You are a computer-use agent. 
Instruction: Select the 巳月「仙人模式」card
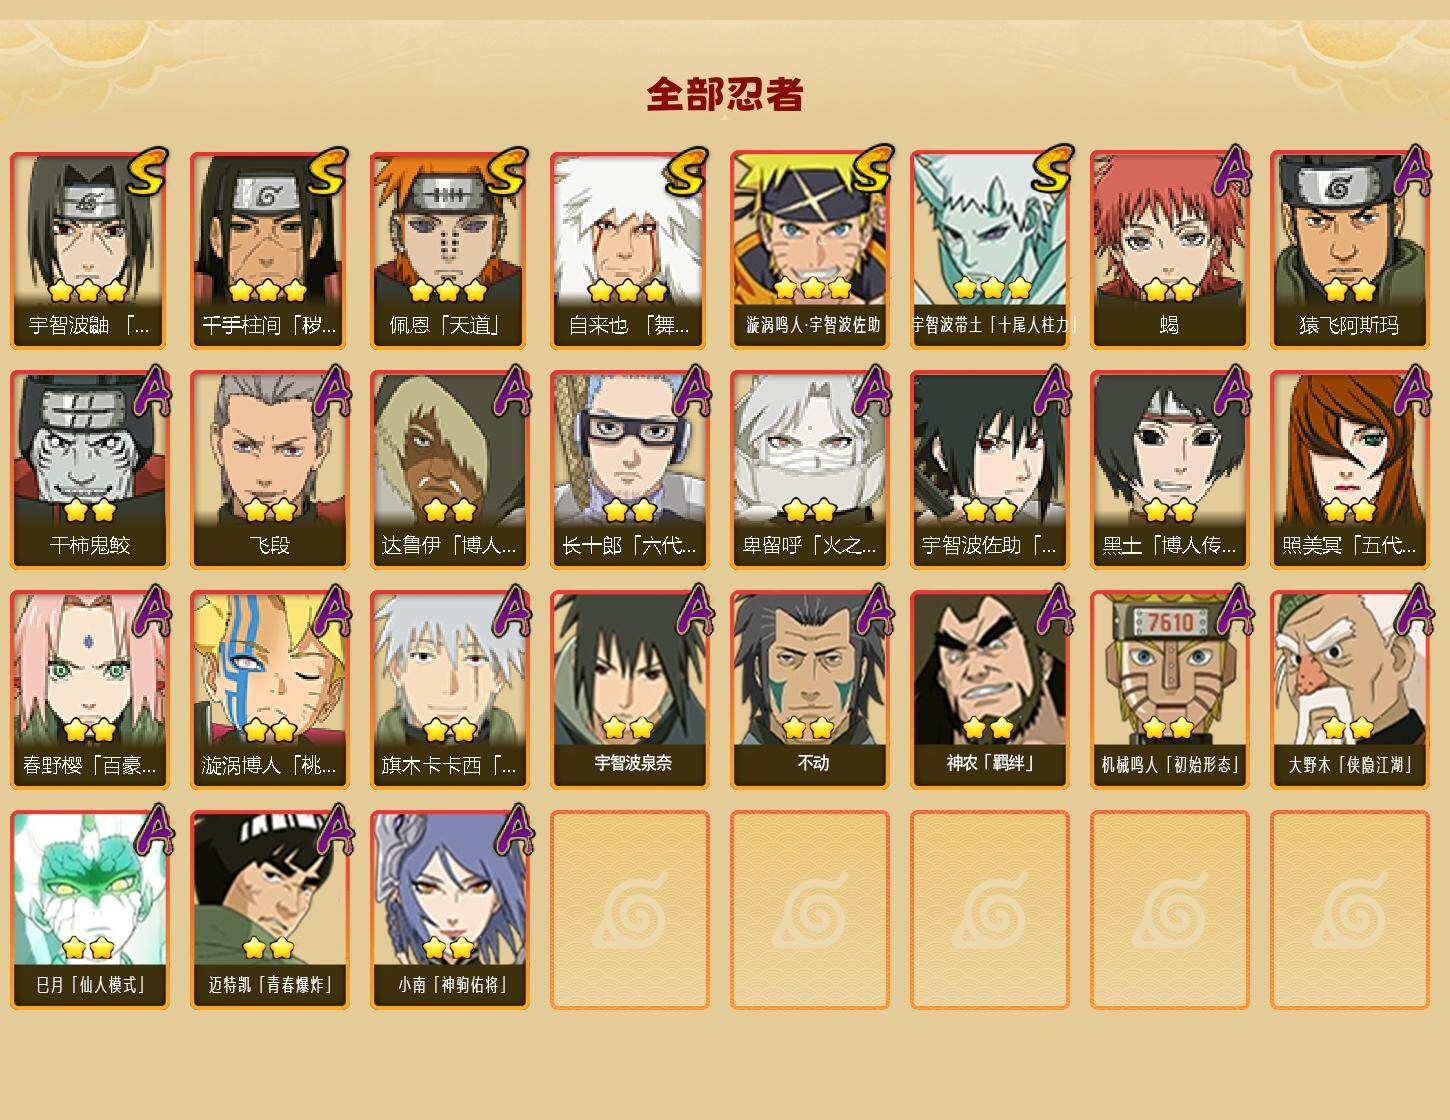pyautogui.click(x=90, y=910)
